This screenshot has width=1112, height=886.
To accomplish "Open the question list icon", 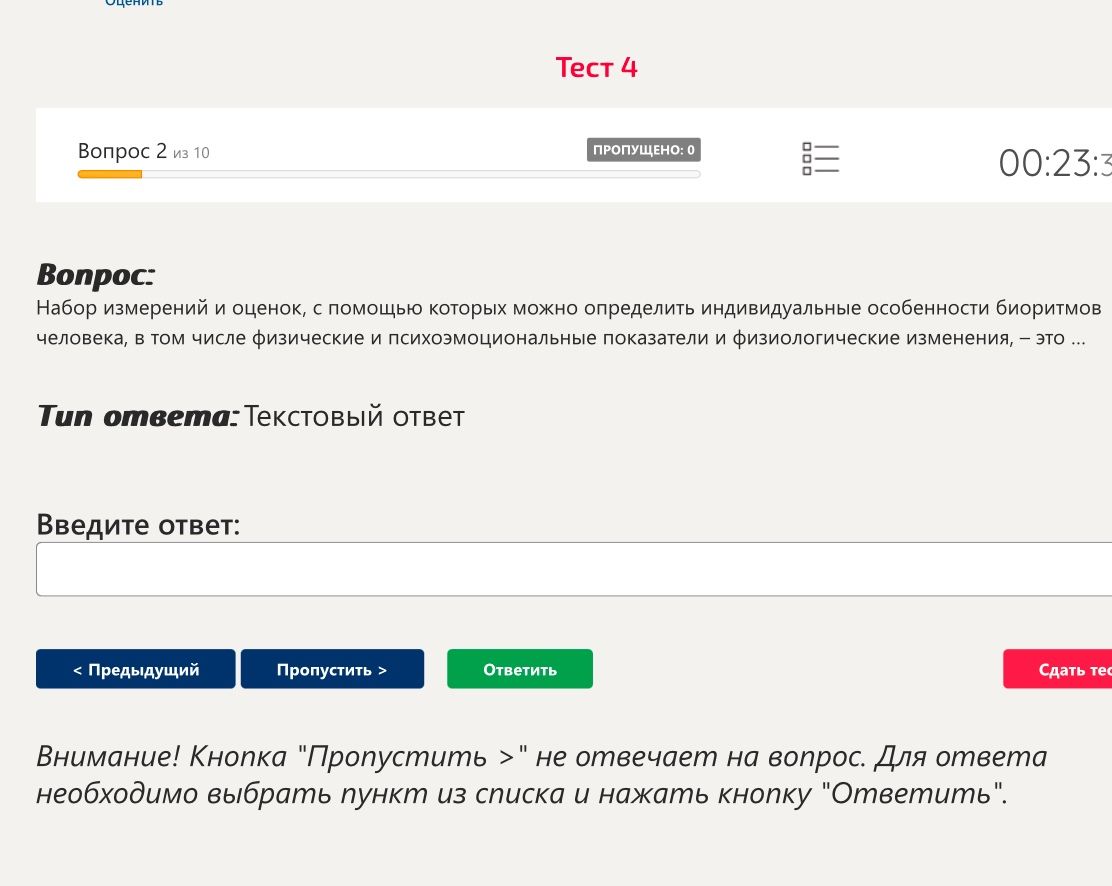I will coord(821,158).
